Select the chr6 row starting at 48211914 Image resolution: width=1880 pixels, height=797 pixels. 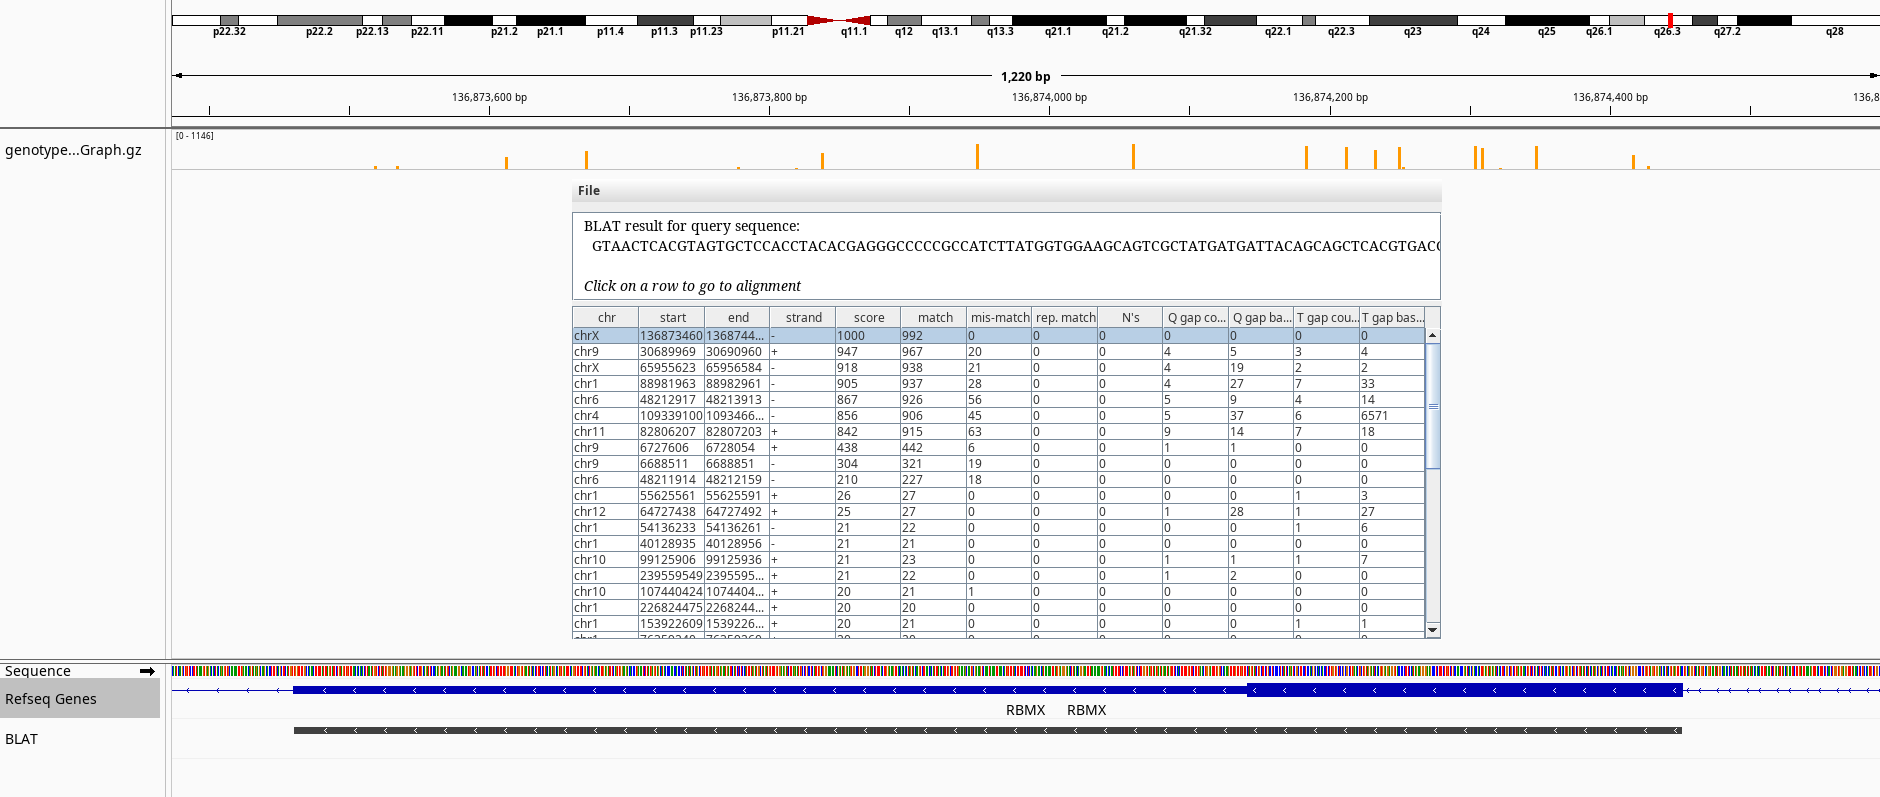tap(998, 480)
